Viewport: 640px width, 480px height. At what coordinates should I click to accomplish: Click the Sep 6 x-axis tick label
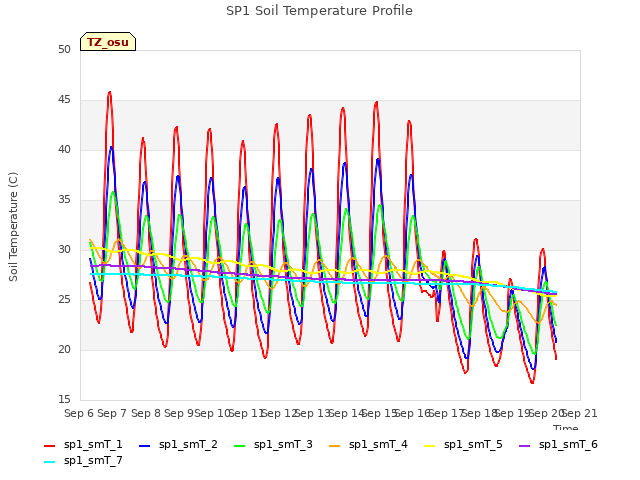pyautogui.click(x=79, y=413)
